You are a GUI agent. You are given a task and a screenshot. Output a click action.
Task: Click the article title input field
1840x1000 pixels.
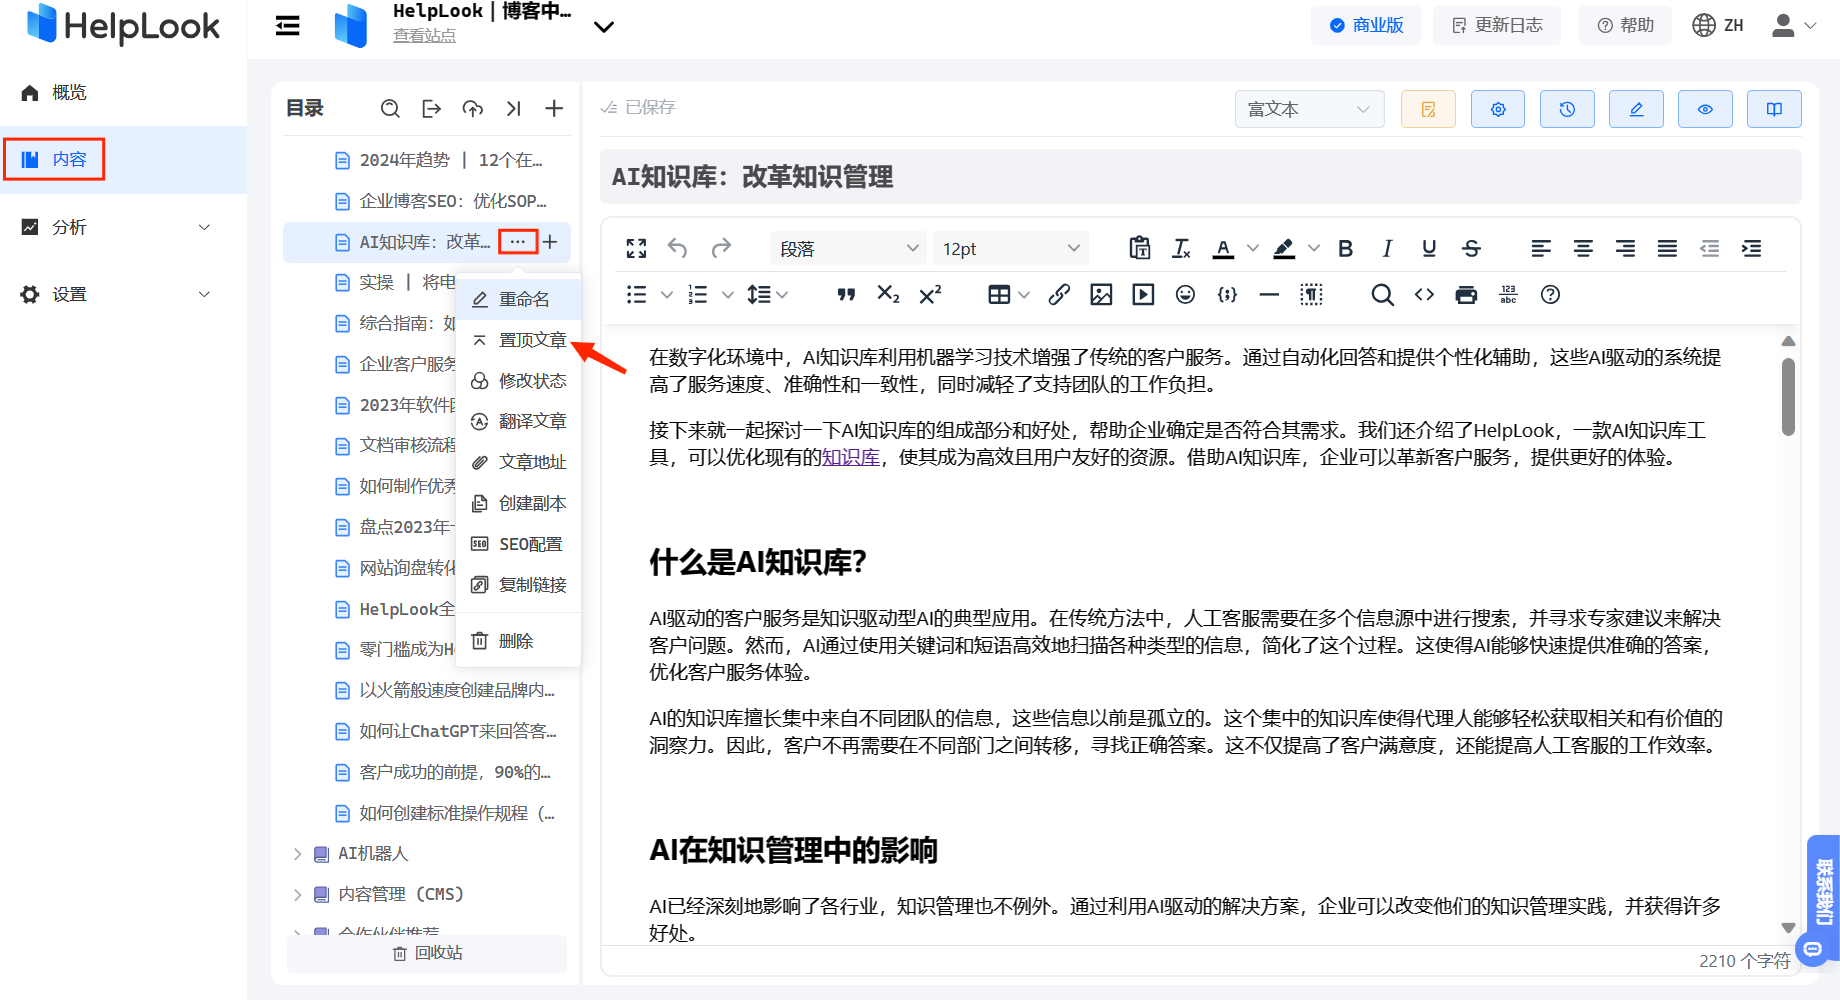point(1200,177)
